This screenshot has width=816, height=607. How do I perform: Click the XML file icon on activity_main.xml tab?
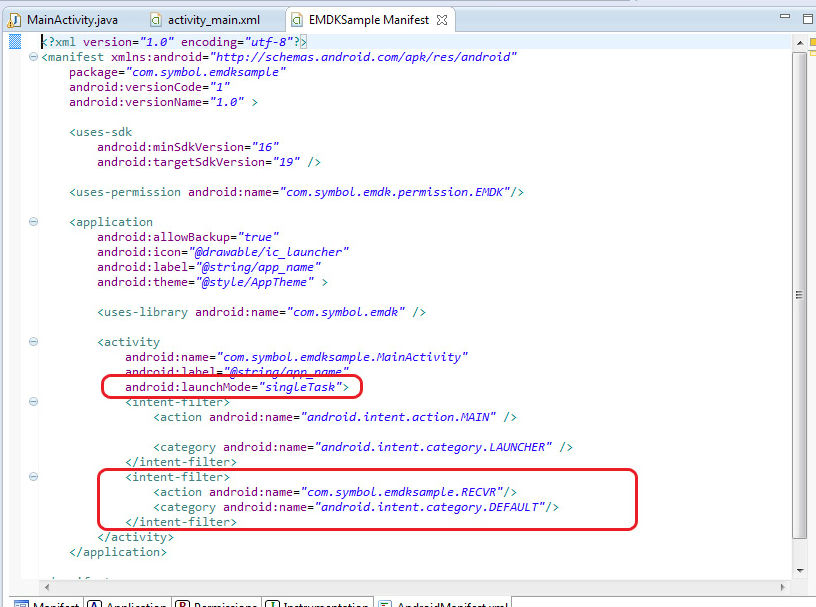click(x=156, y=20)
